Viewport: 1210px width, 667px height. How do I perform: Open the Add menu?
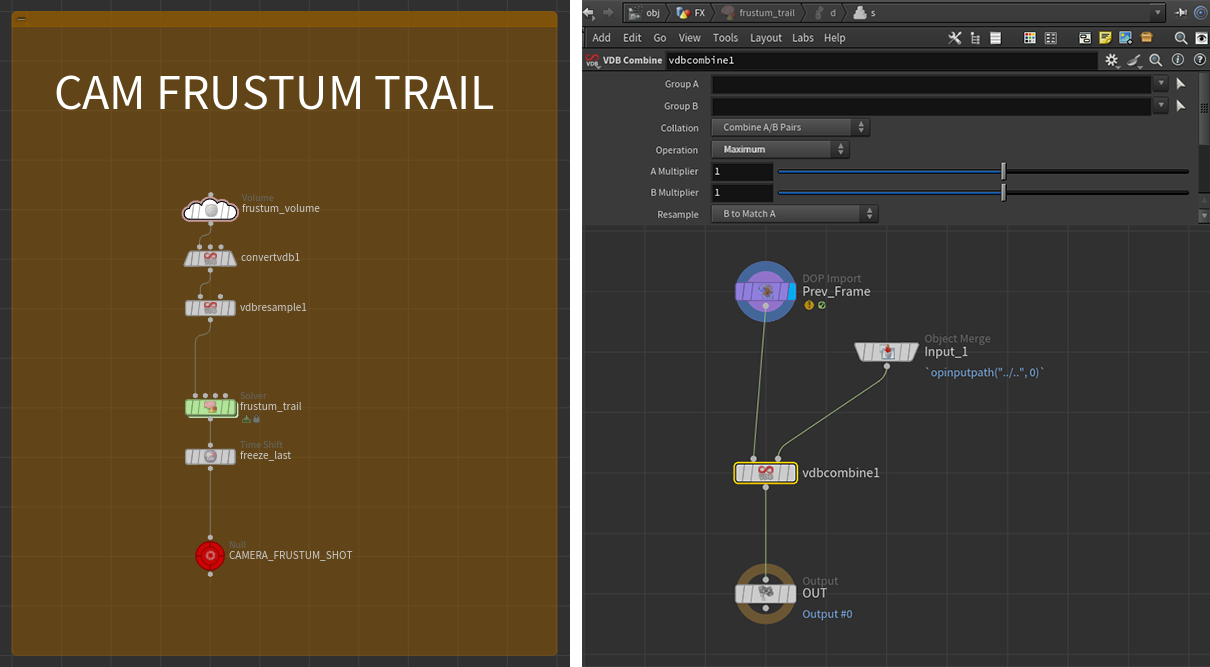click(601, 38)
